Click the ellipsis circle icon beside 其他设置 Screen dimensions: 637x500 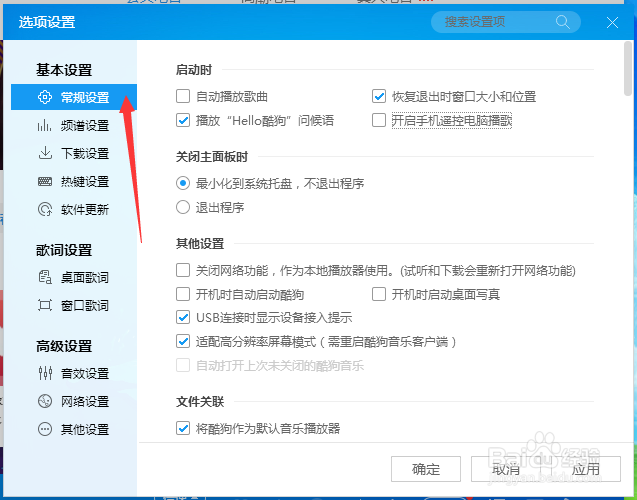coord(45,429)
